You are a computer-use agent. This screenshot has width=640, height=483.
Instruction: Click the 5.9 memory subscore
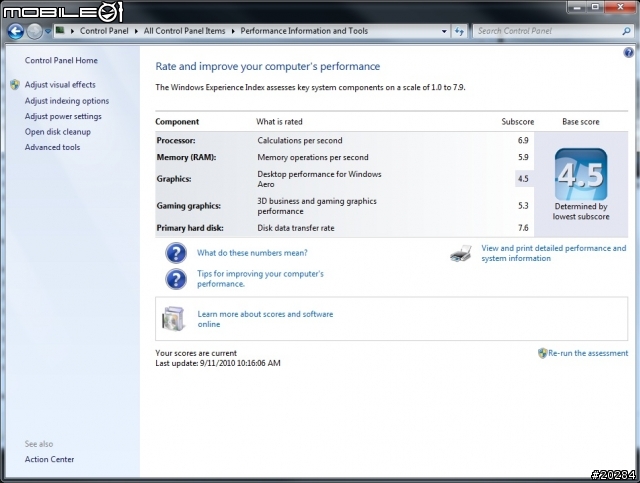tap(523, 158)
